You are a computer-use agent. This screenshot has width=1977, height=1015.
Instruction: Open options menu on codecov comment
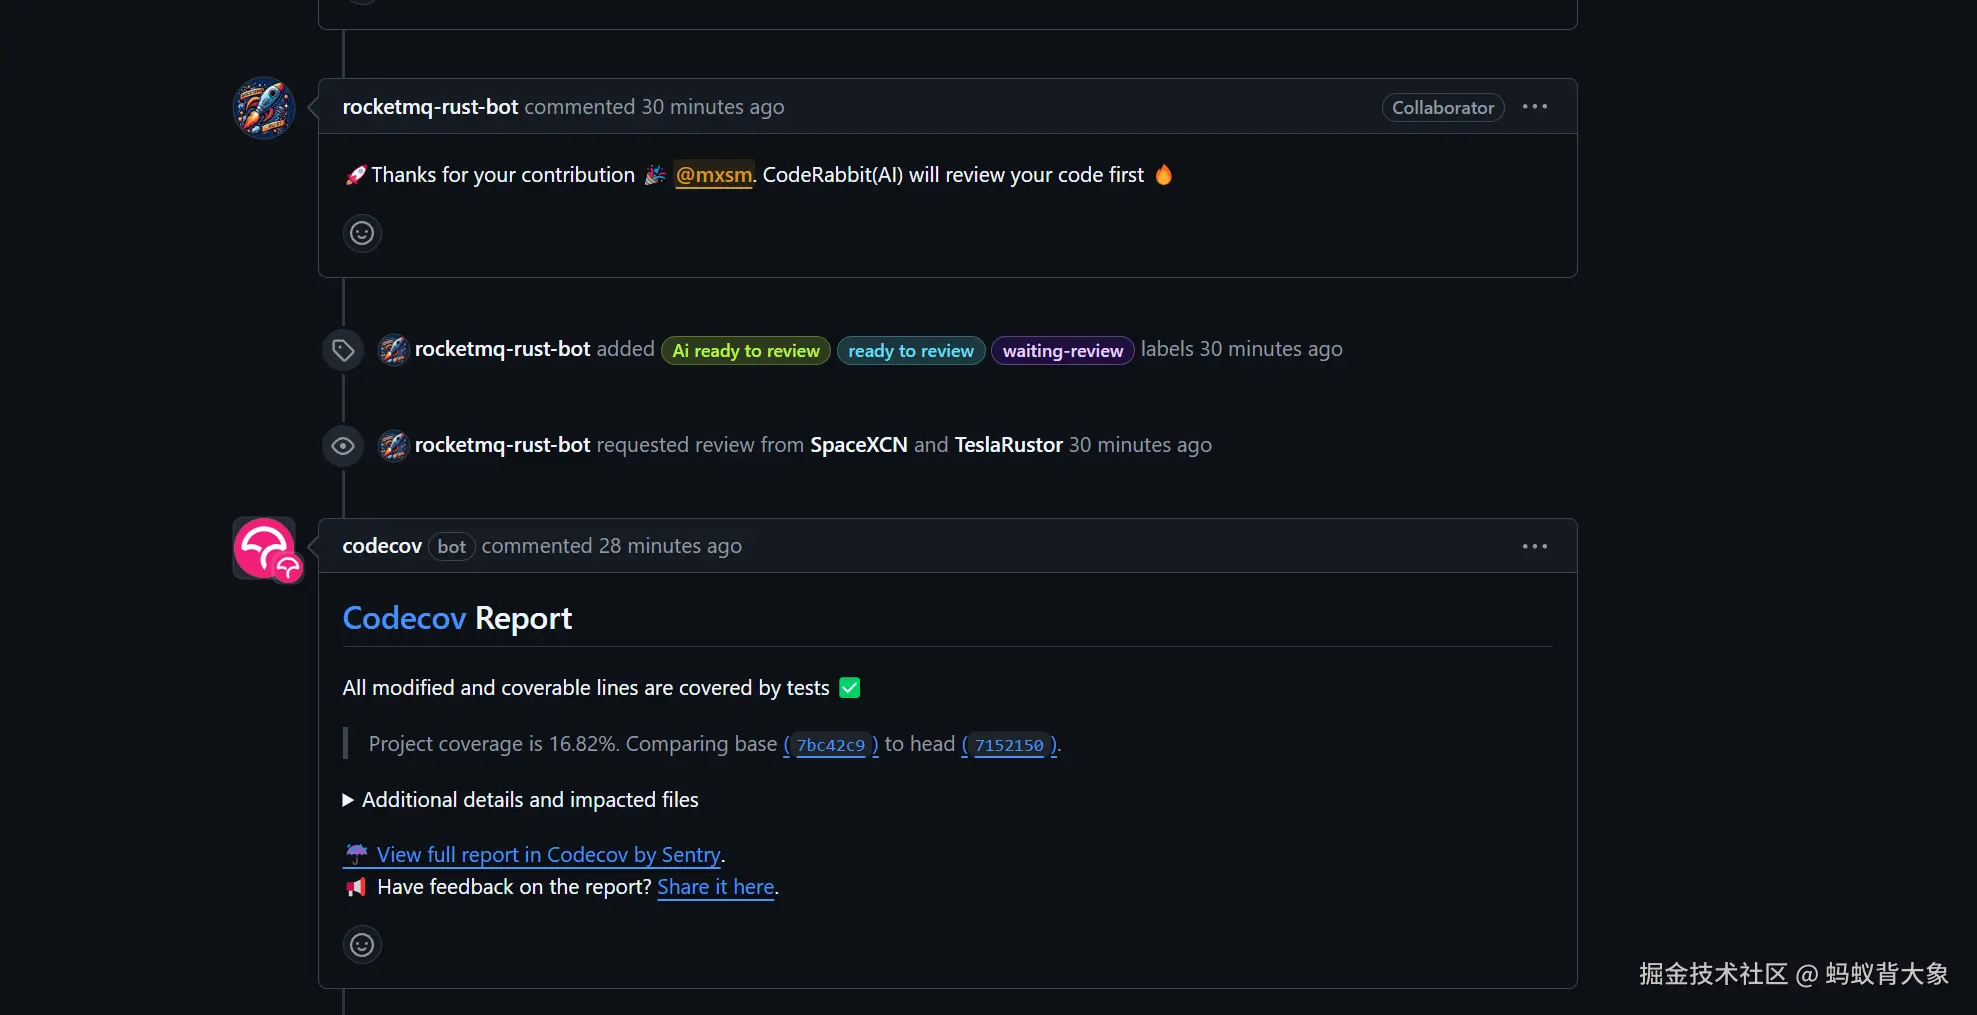point(1534,546)
